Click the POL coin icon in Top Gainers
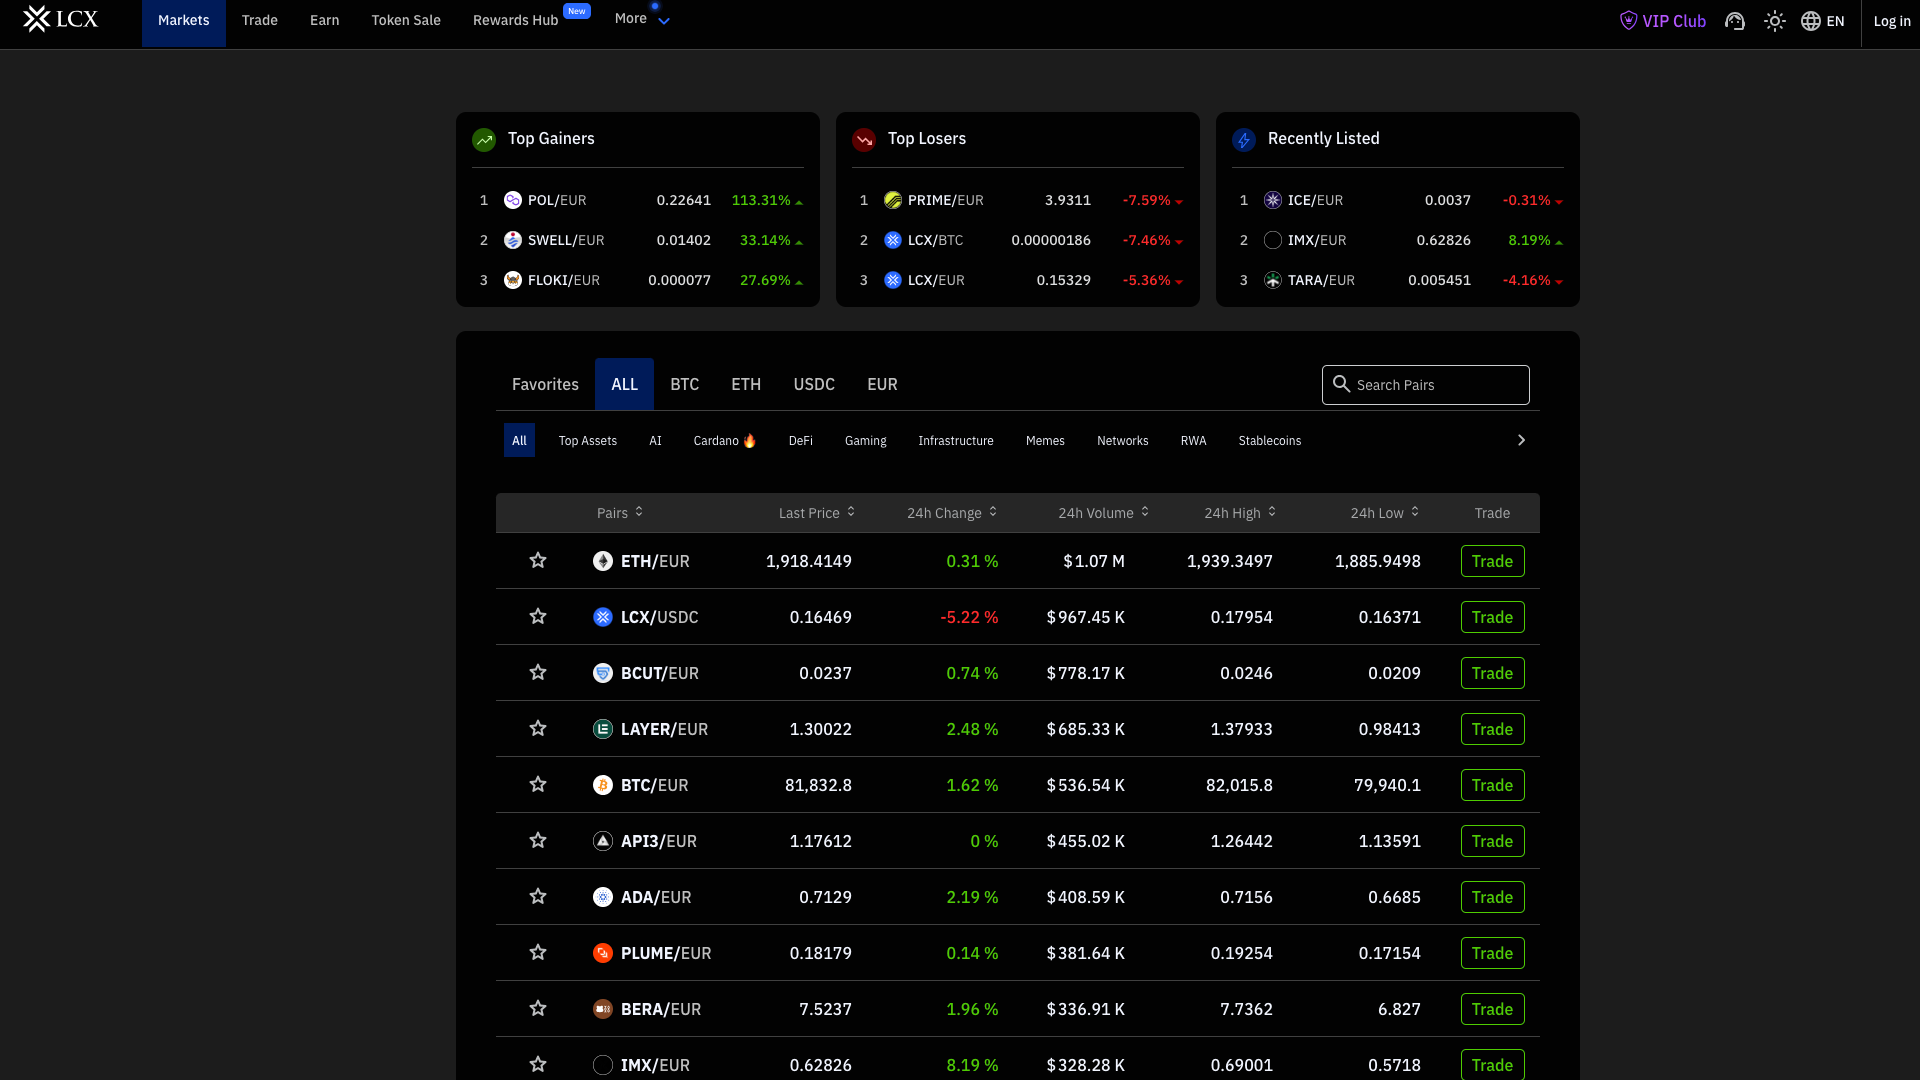This screenshot has width=1920, height=1080. pyautogui.click(x=513, y=200)
